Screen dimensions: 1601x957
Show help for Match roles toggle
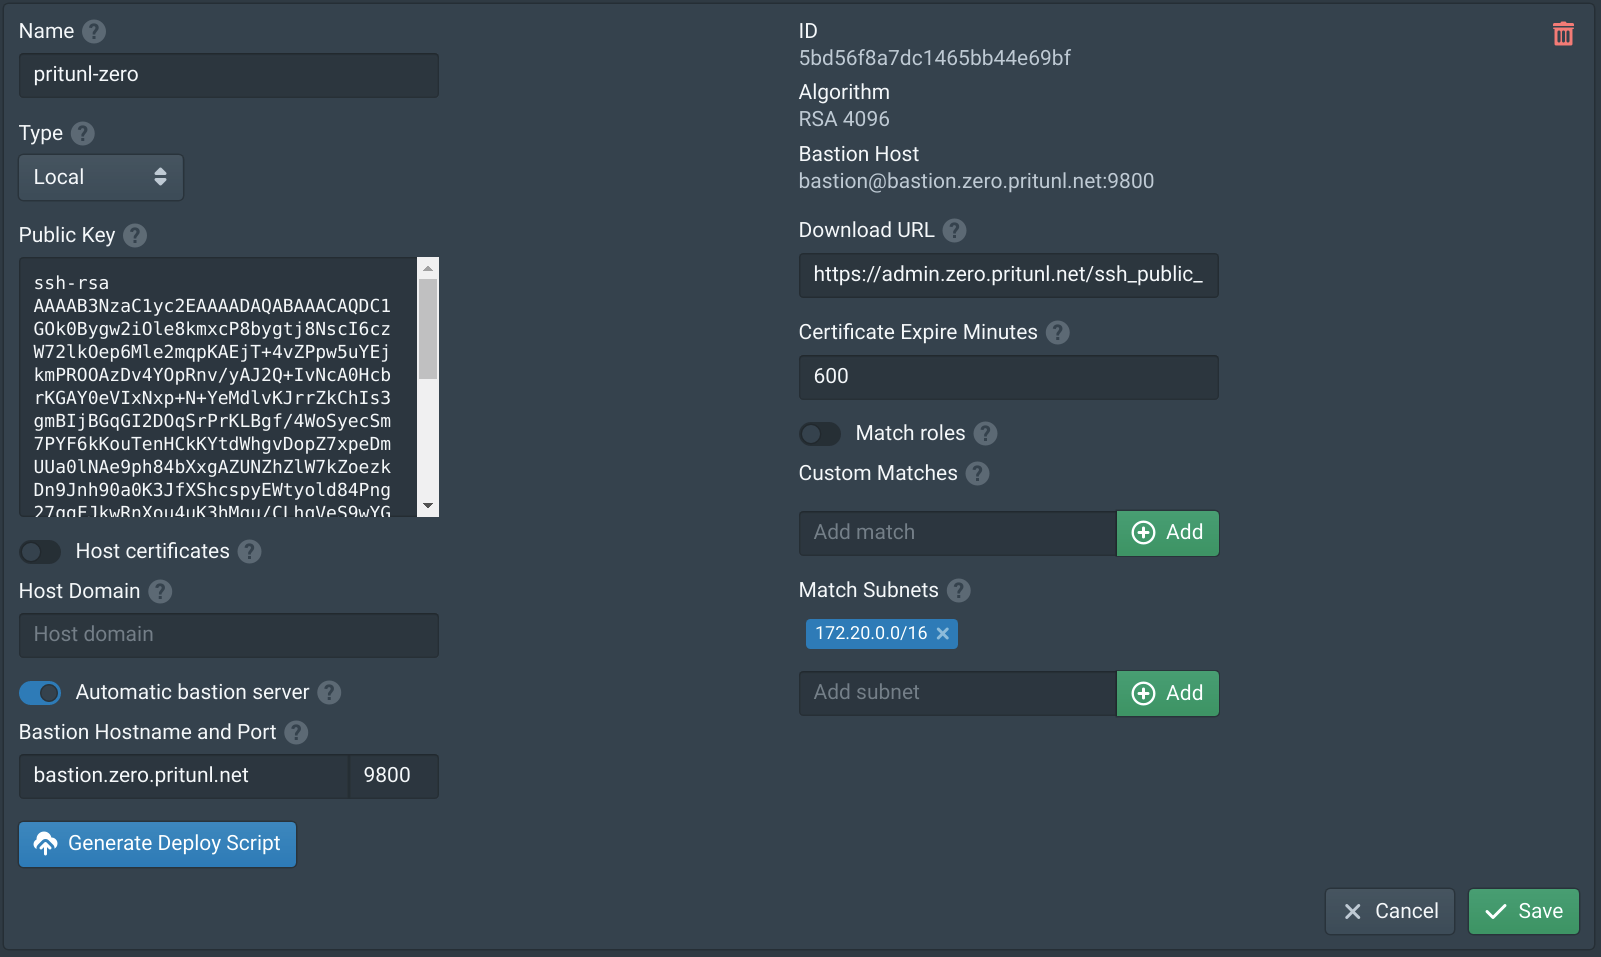pyautogui.click(x=986, y=433)
